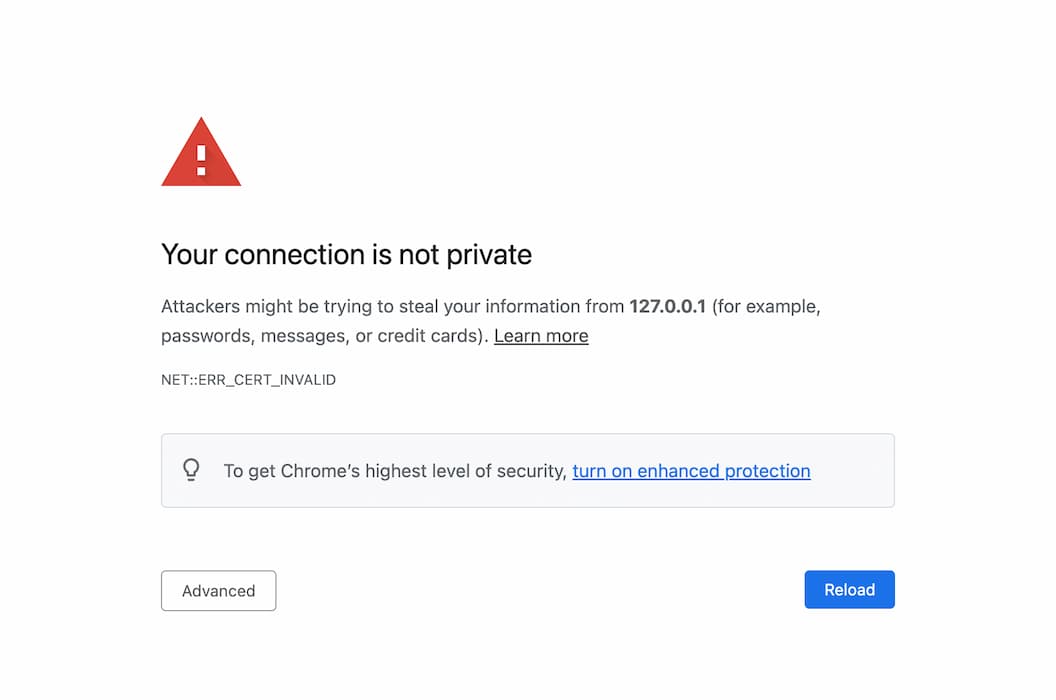The width and height of the screenshot is (1056, 700).
Task: Click the lightbulb tip icon
Action: coord(192,470)
